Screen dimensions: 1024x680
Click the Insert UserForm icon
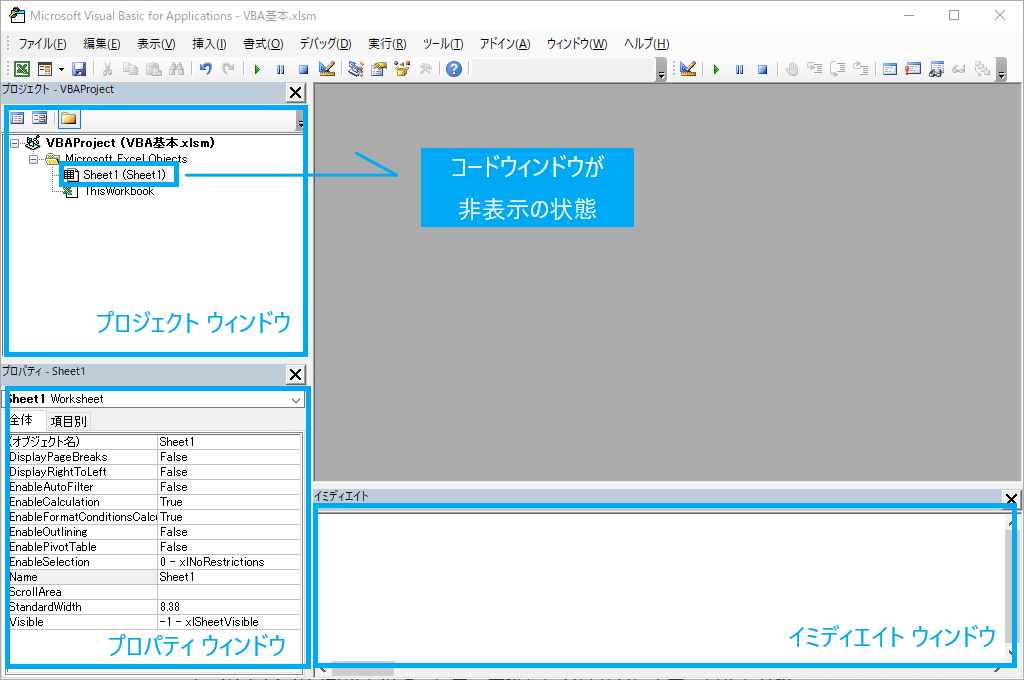tap(45, 69)
